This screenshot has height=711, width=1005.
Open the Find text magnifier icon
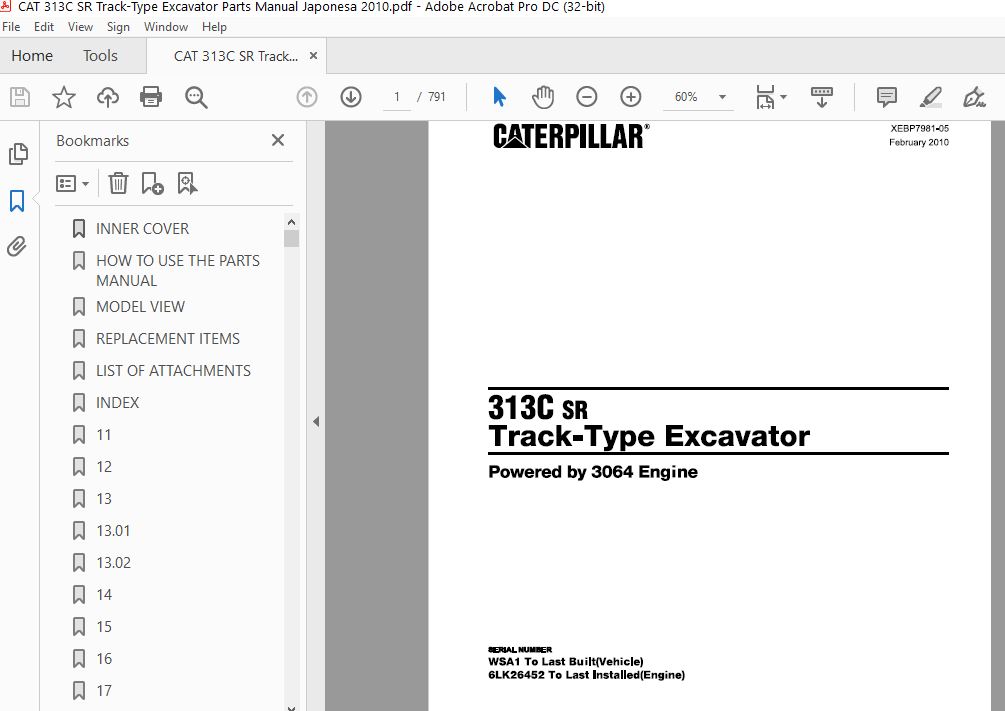(195, 97)
